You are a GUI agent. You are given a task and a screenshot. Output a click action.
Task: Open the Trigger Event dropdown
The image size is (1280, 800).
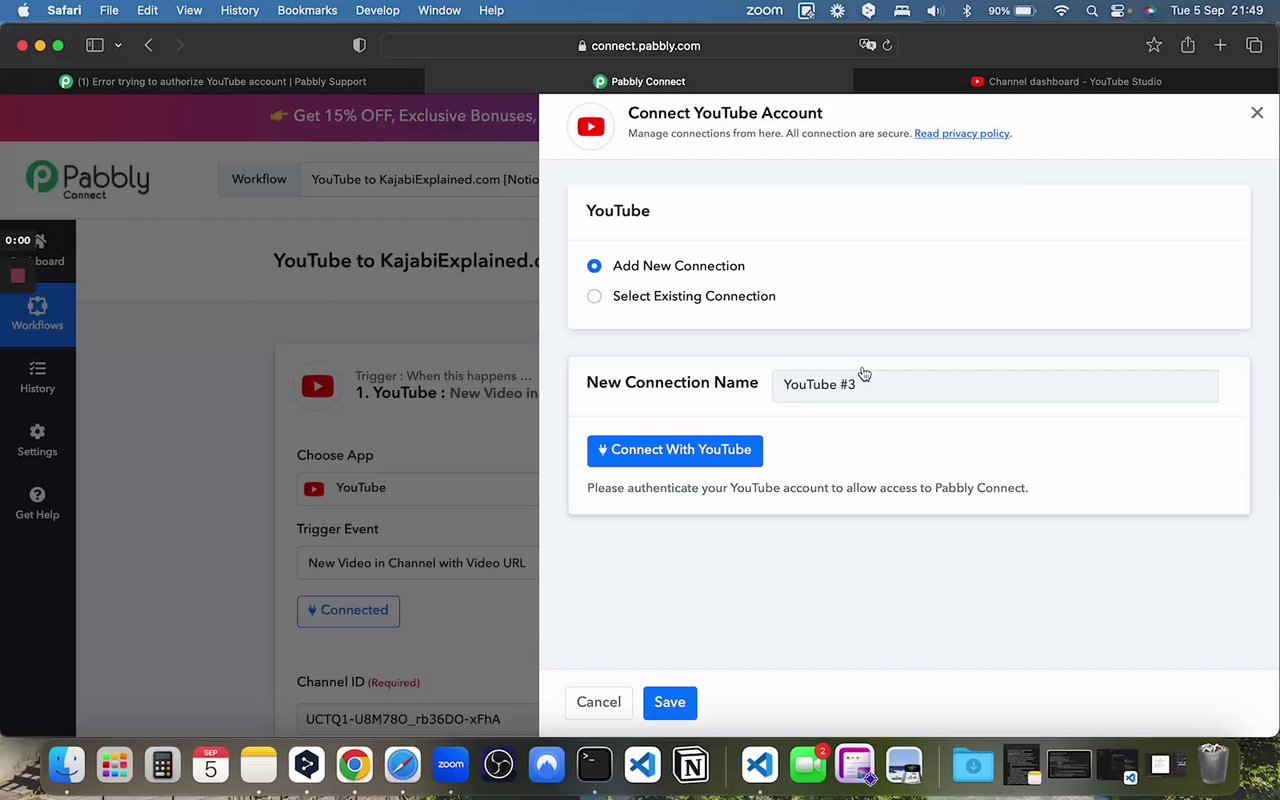click(x=418, y=563)
